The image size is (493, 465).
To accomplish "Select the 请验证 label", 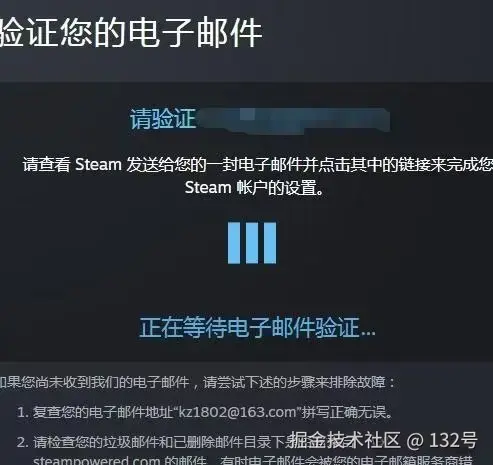I will (x=163, y=118).
